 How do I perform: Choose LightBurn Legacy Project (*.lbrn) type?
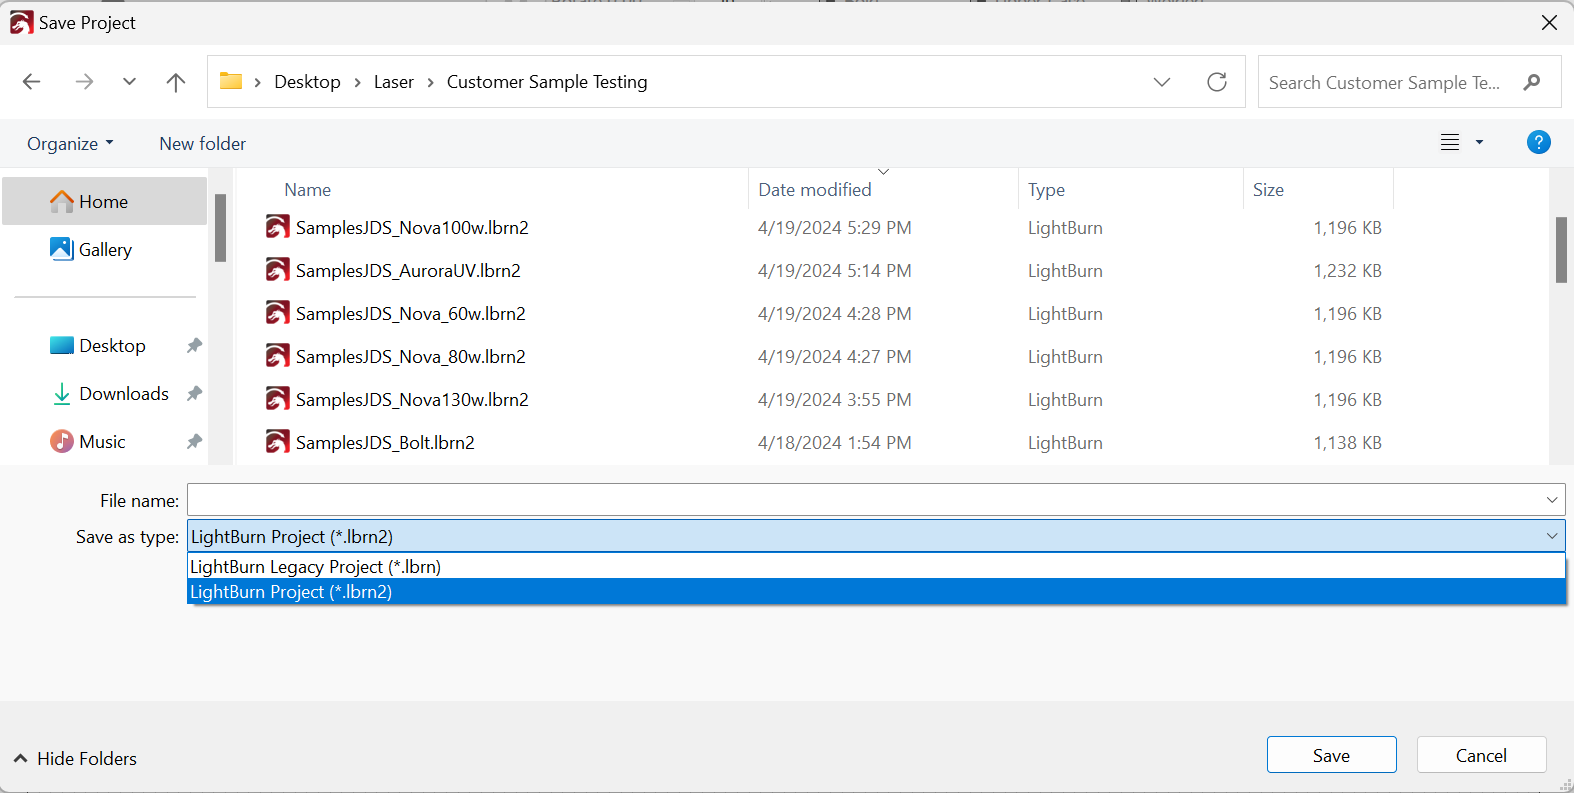[876, 567]
